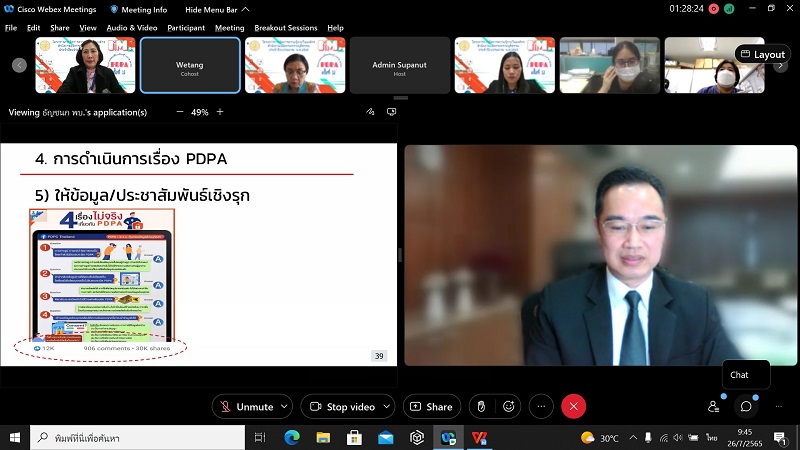Click the Share button
This screenshot has height=450, width=800.
click(431, 407)
